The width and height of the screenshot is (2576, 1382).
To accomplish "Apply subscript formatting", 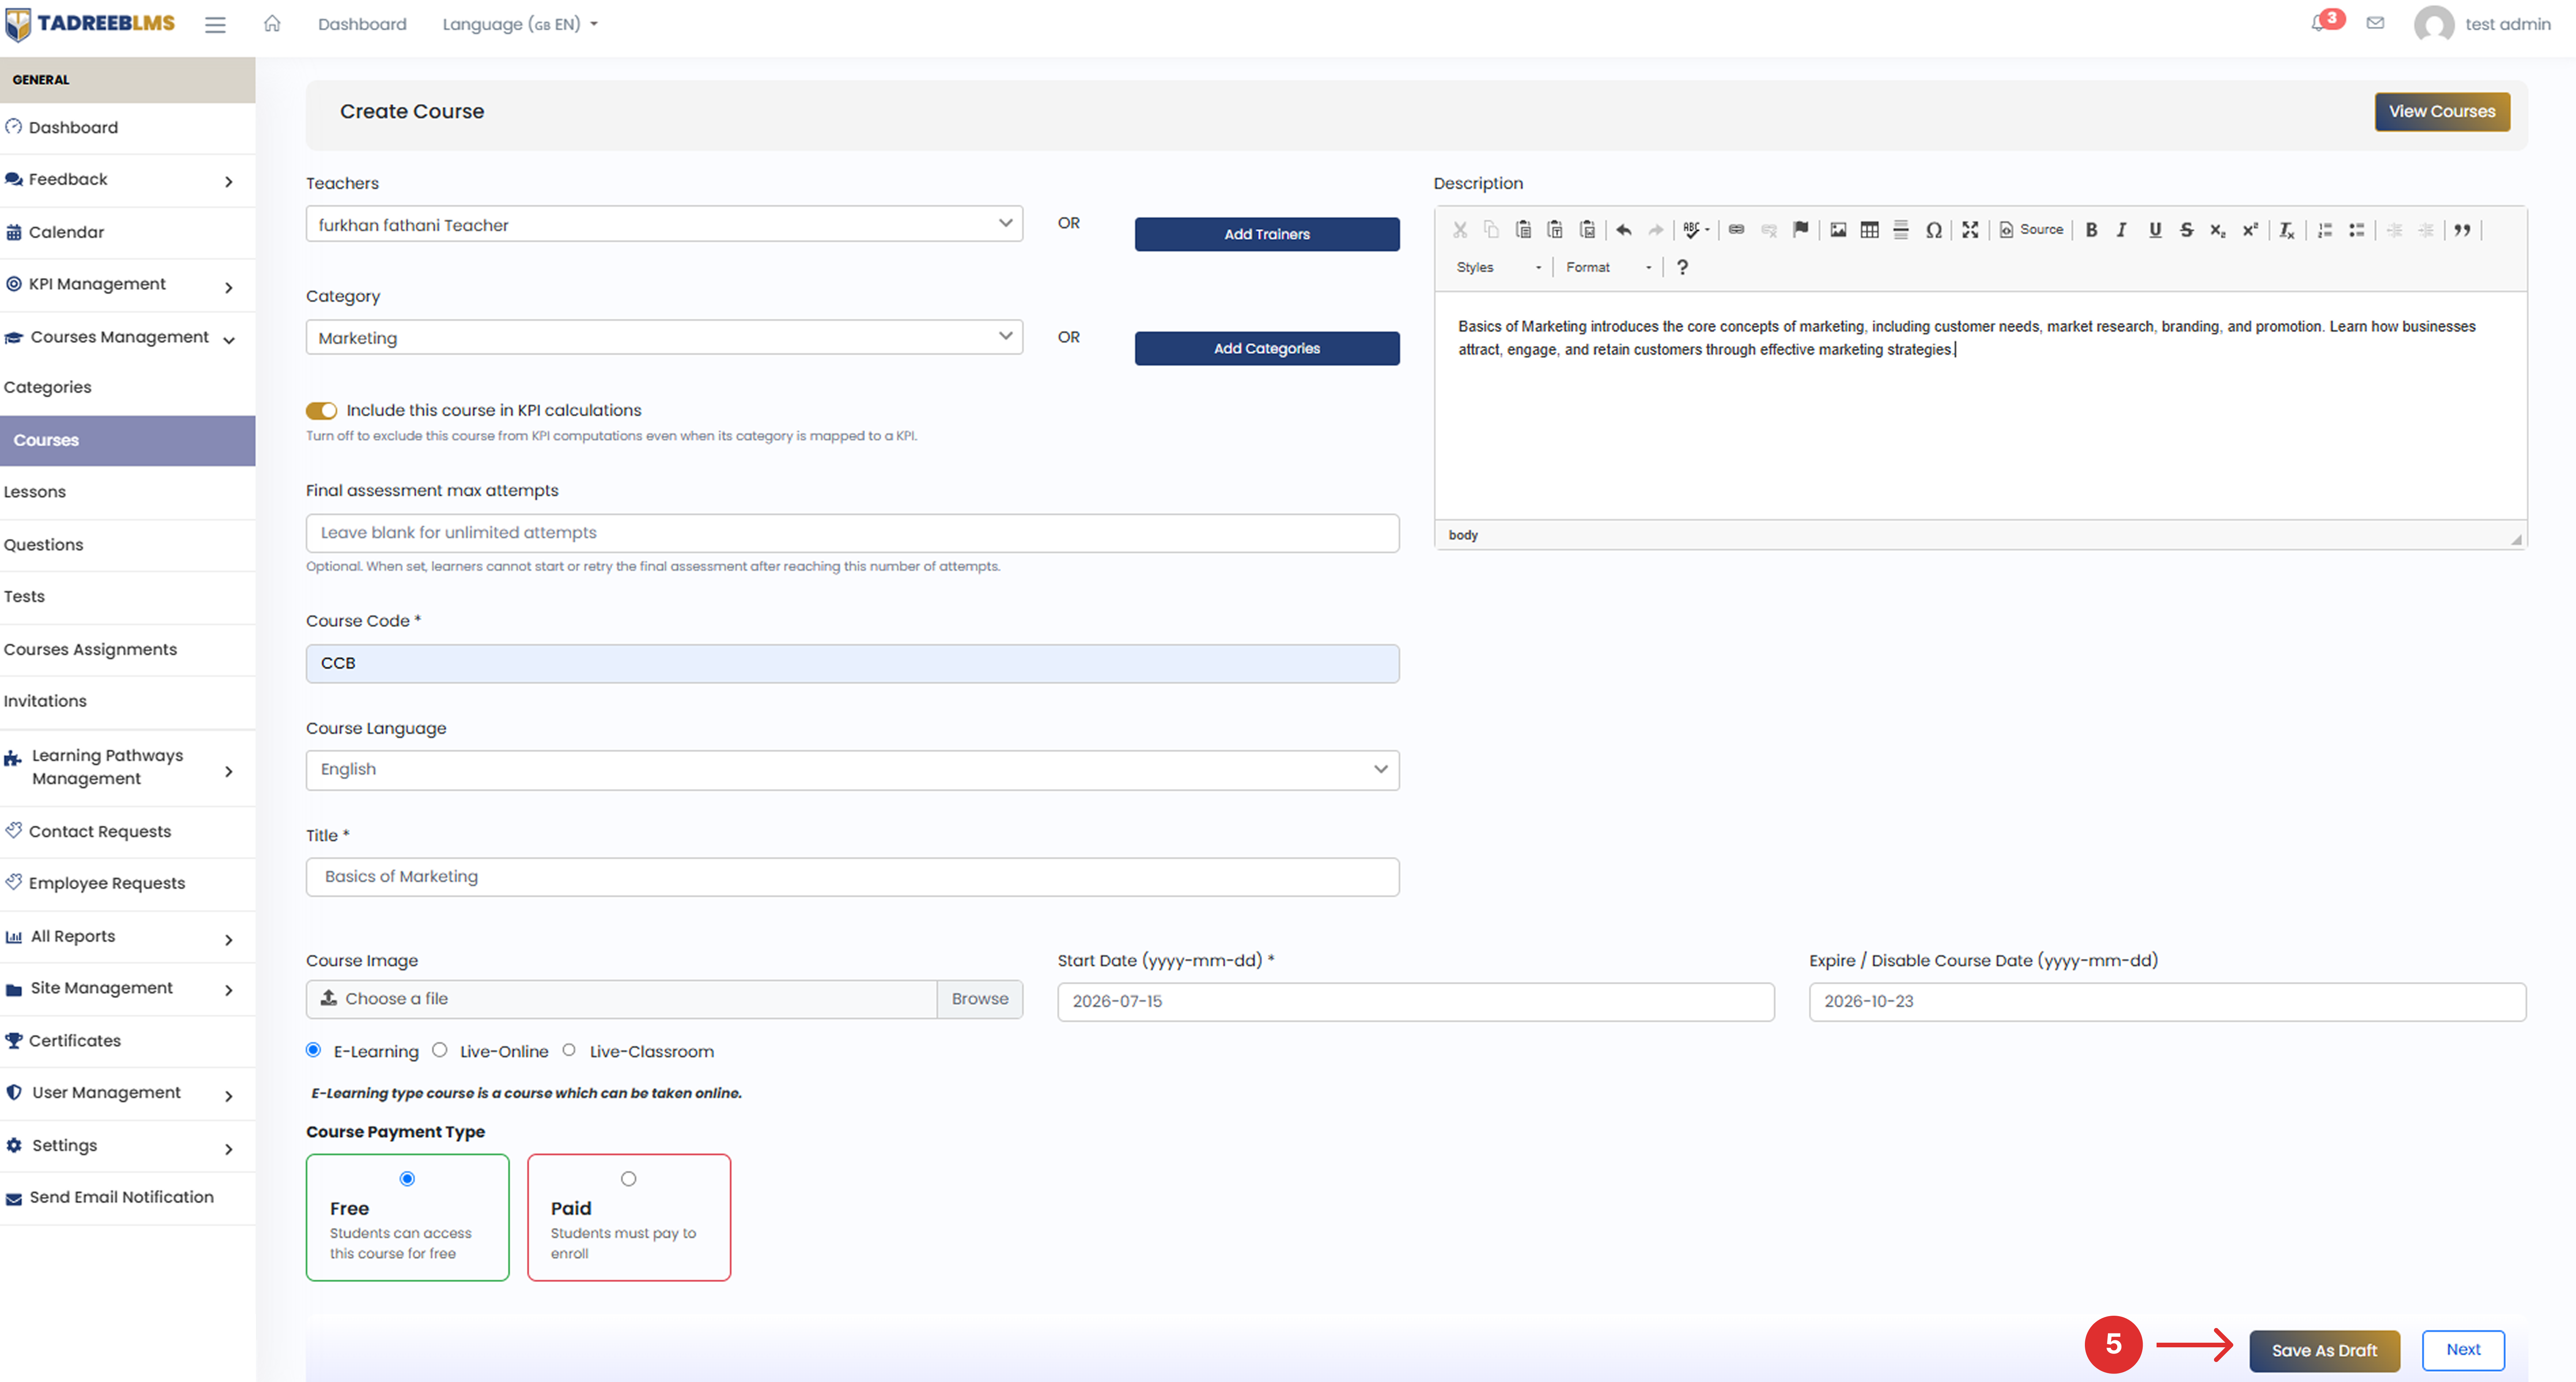I will tap(2218, 230).
